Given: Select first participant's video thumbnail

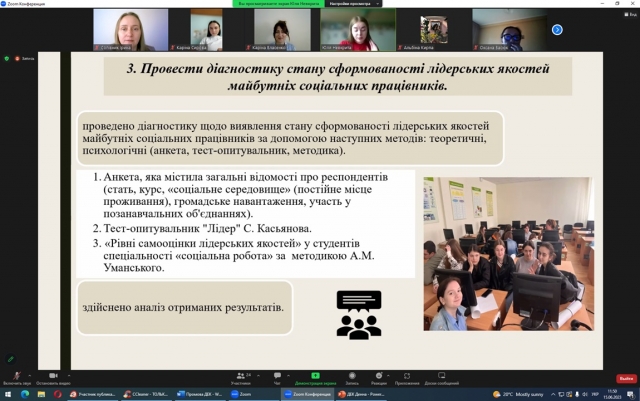Looking at the screenshot, I should (131, 30).
